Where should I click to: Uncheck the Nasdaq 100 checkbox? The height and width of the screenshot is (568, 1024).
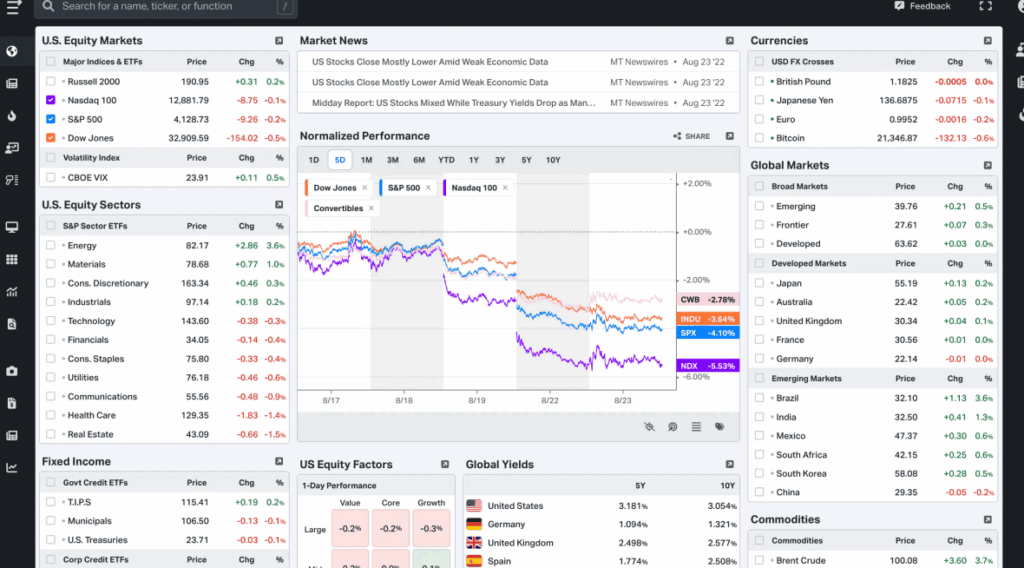coord(50,100)
